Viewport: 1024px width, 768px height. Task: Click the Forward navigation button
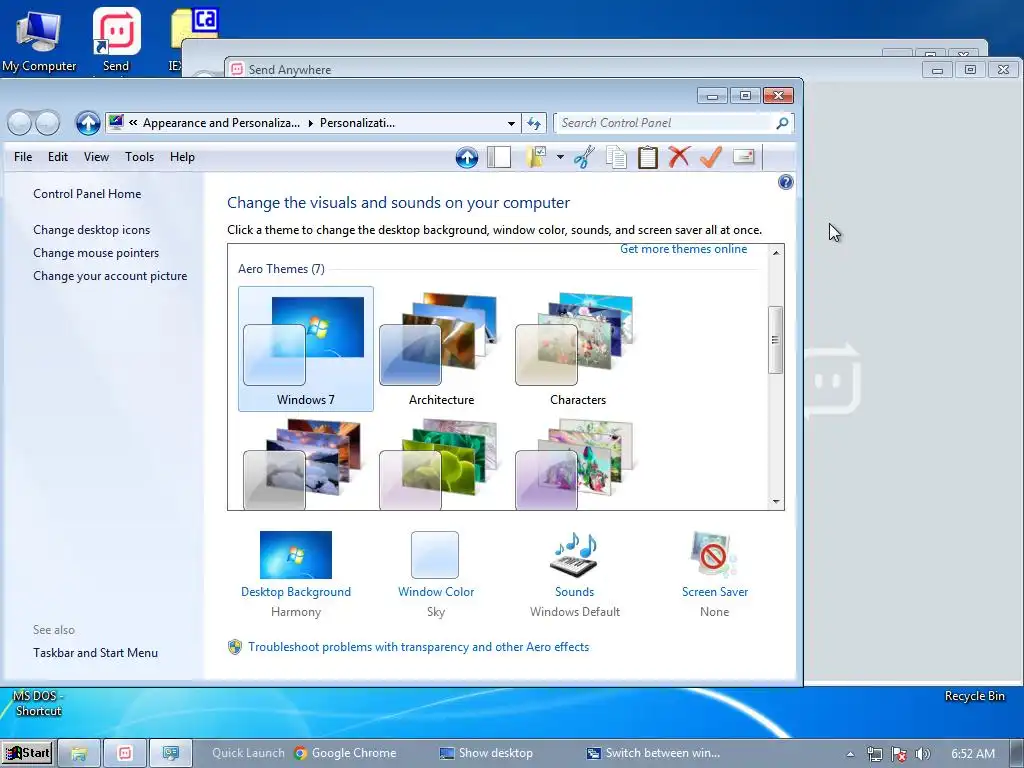pos(48,123)
